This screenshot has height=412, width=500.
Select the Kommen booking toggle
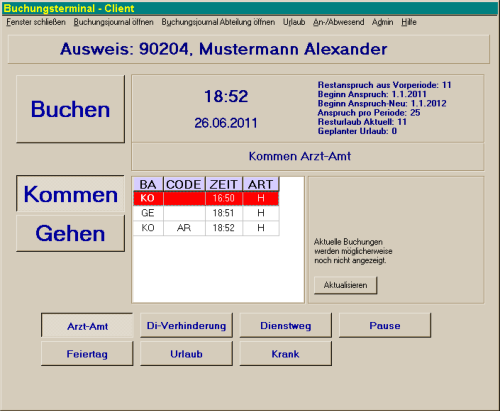70,194
